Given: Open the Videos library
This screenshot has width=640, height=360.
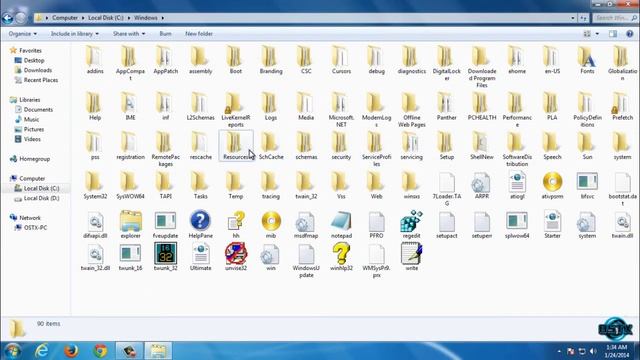Looking at the screenshot, I should pos(32,139).
